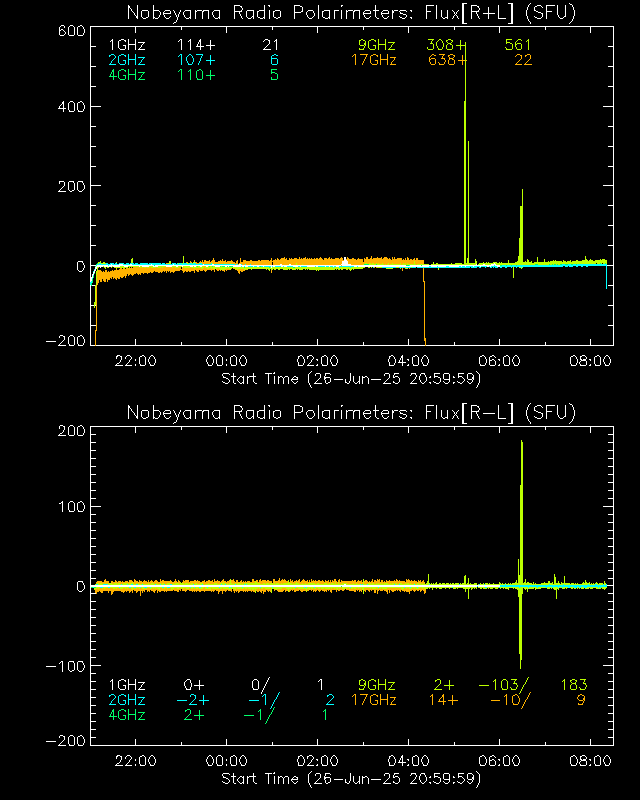This screenshot has width=640, height=800.
Task: Click the 400 y-axis label on R+L plot
Action: [71, 107]
